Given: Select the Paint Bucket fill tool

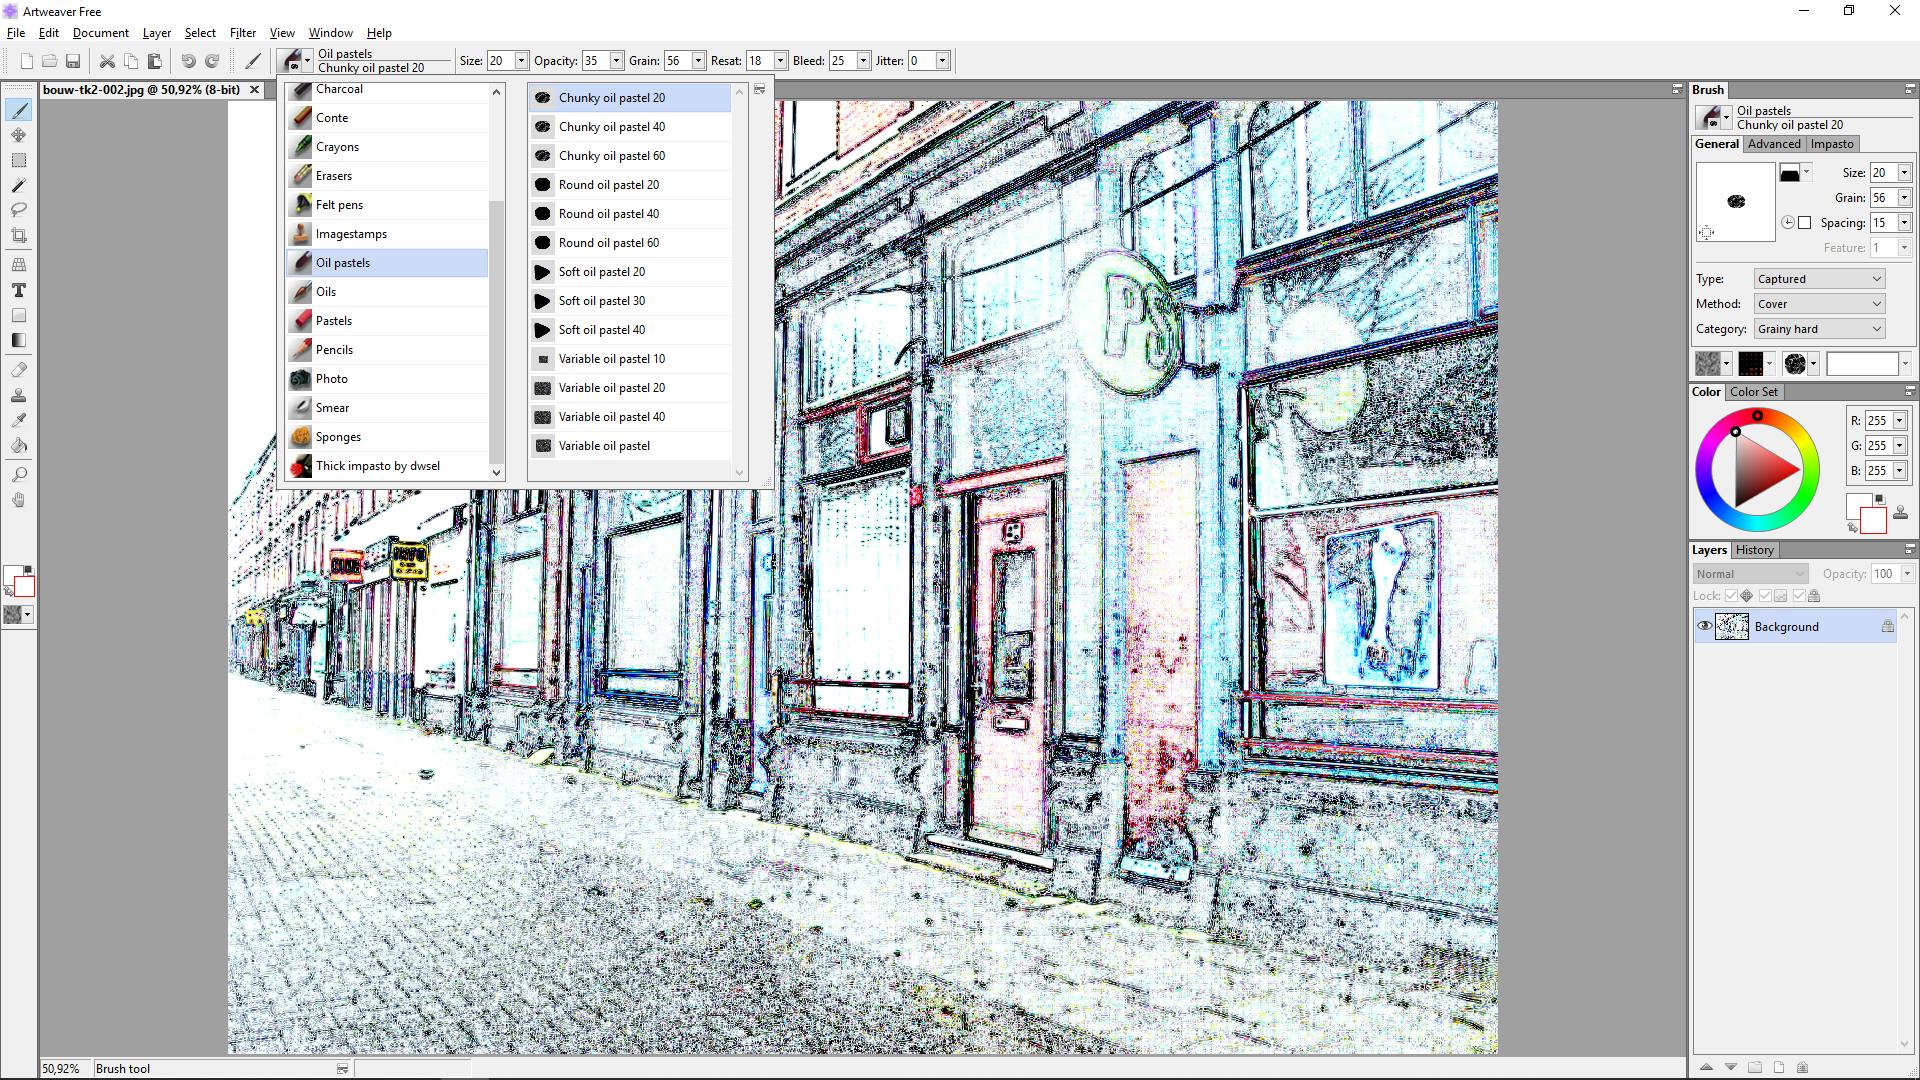Looking at the screenshot, I should coord(18,446).
